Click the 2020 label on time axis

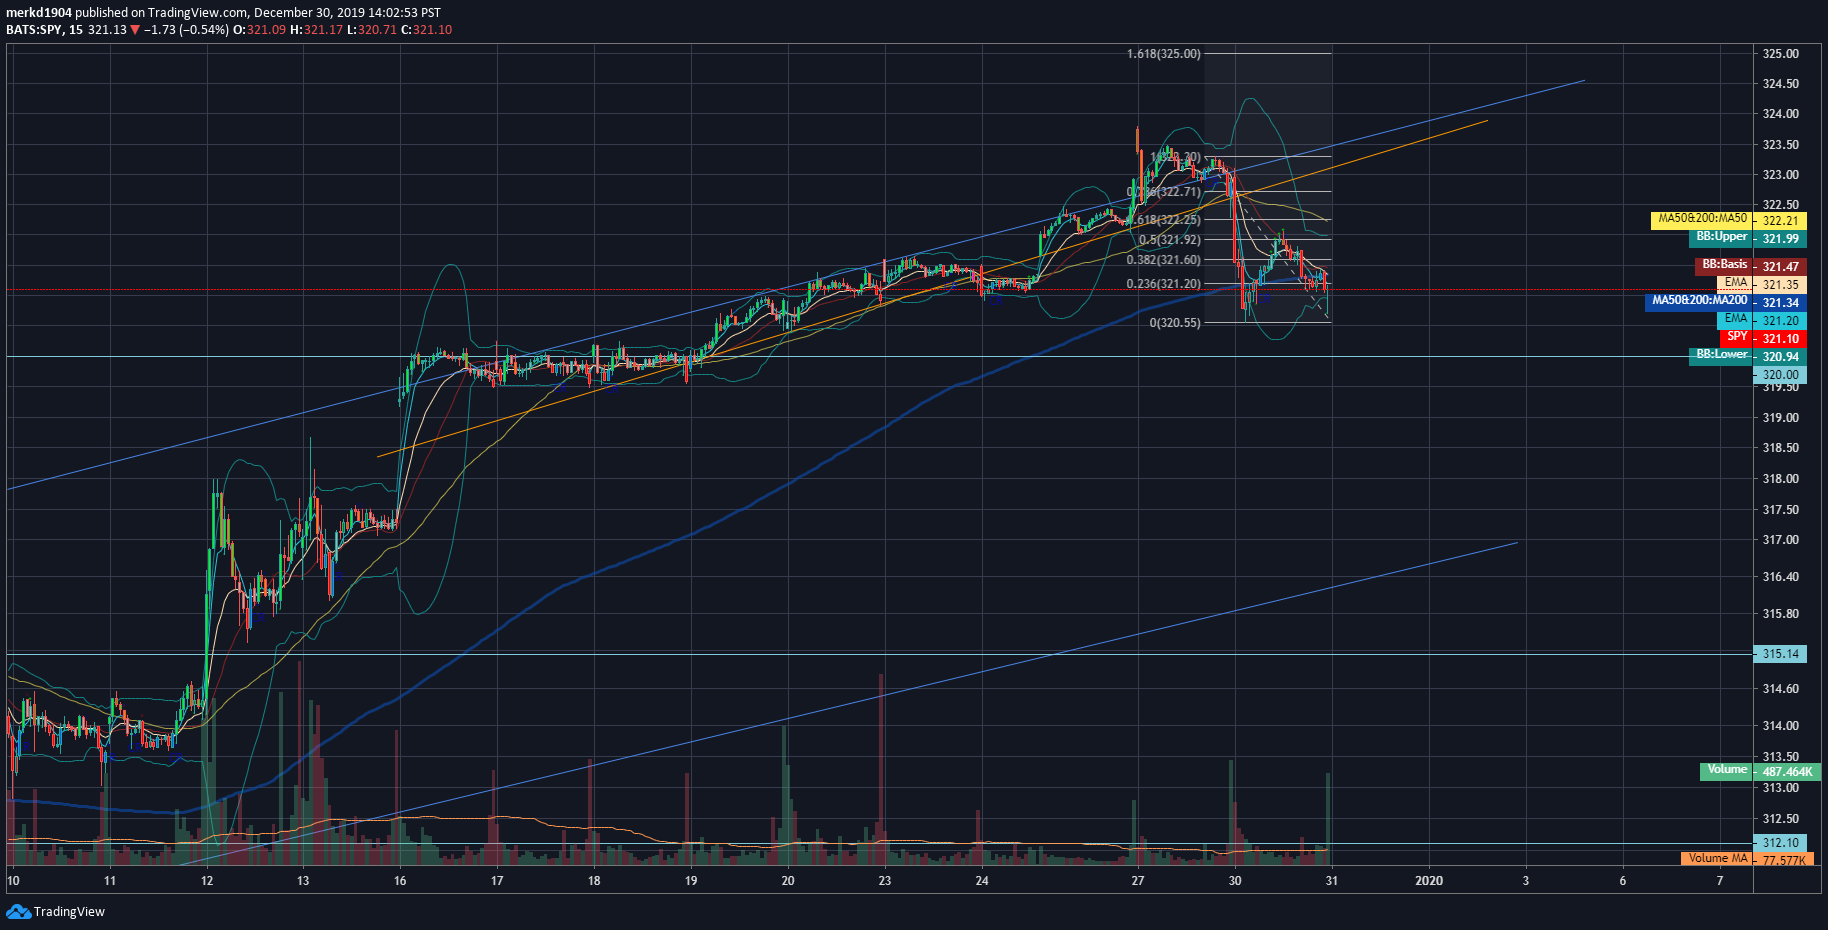click(1429, 881)
